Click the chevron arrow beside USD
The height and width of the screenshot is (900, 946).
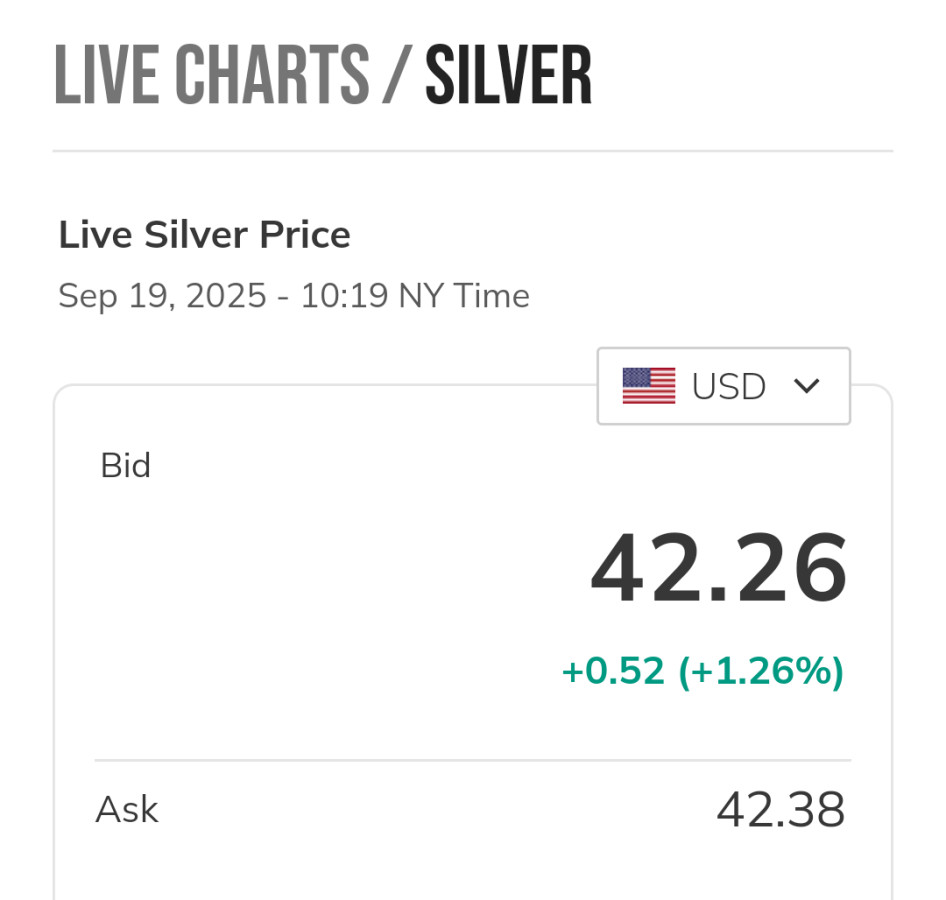(806, 386)
